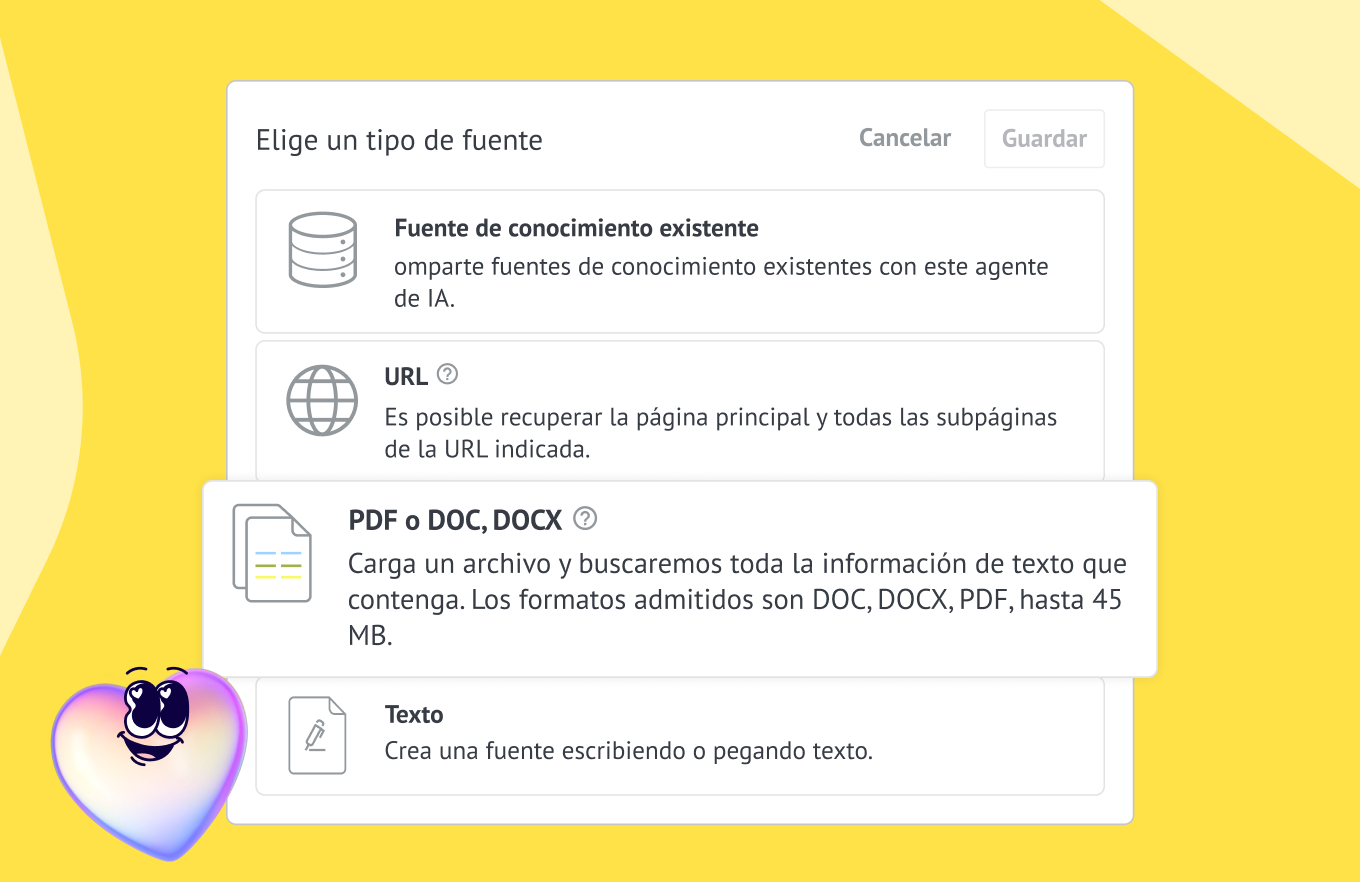Open the help tooltip next to URL
Viewport: 1360px width, 882px height.
point(448,375)
